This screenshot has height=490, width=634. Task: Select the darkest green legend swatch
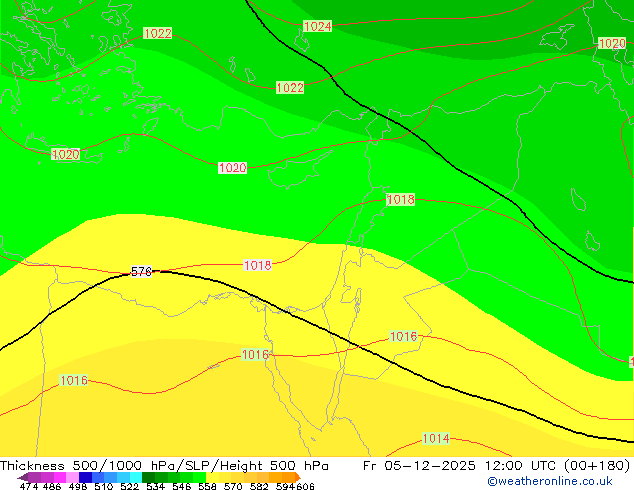pyautogui.click(x=148, y=477)
